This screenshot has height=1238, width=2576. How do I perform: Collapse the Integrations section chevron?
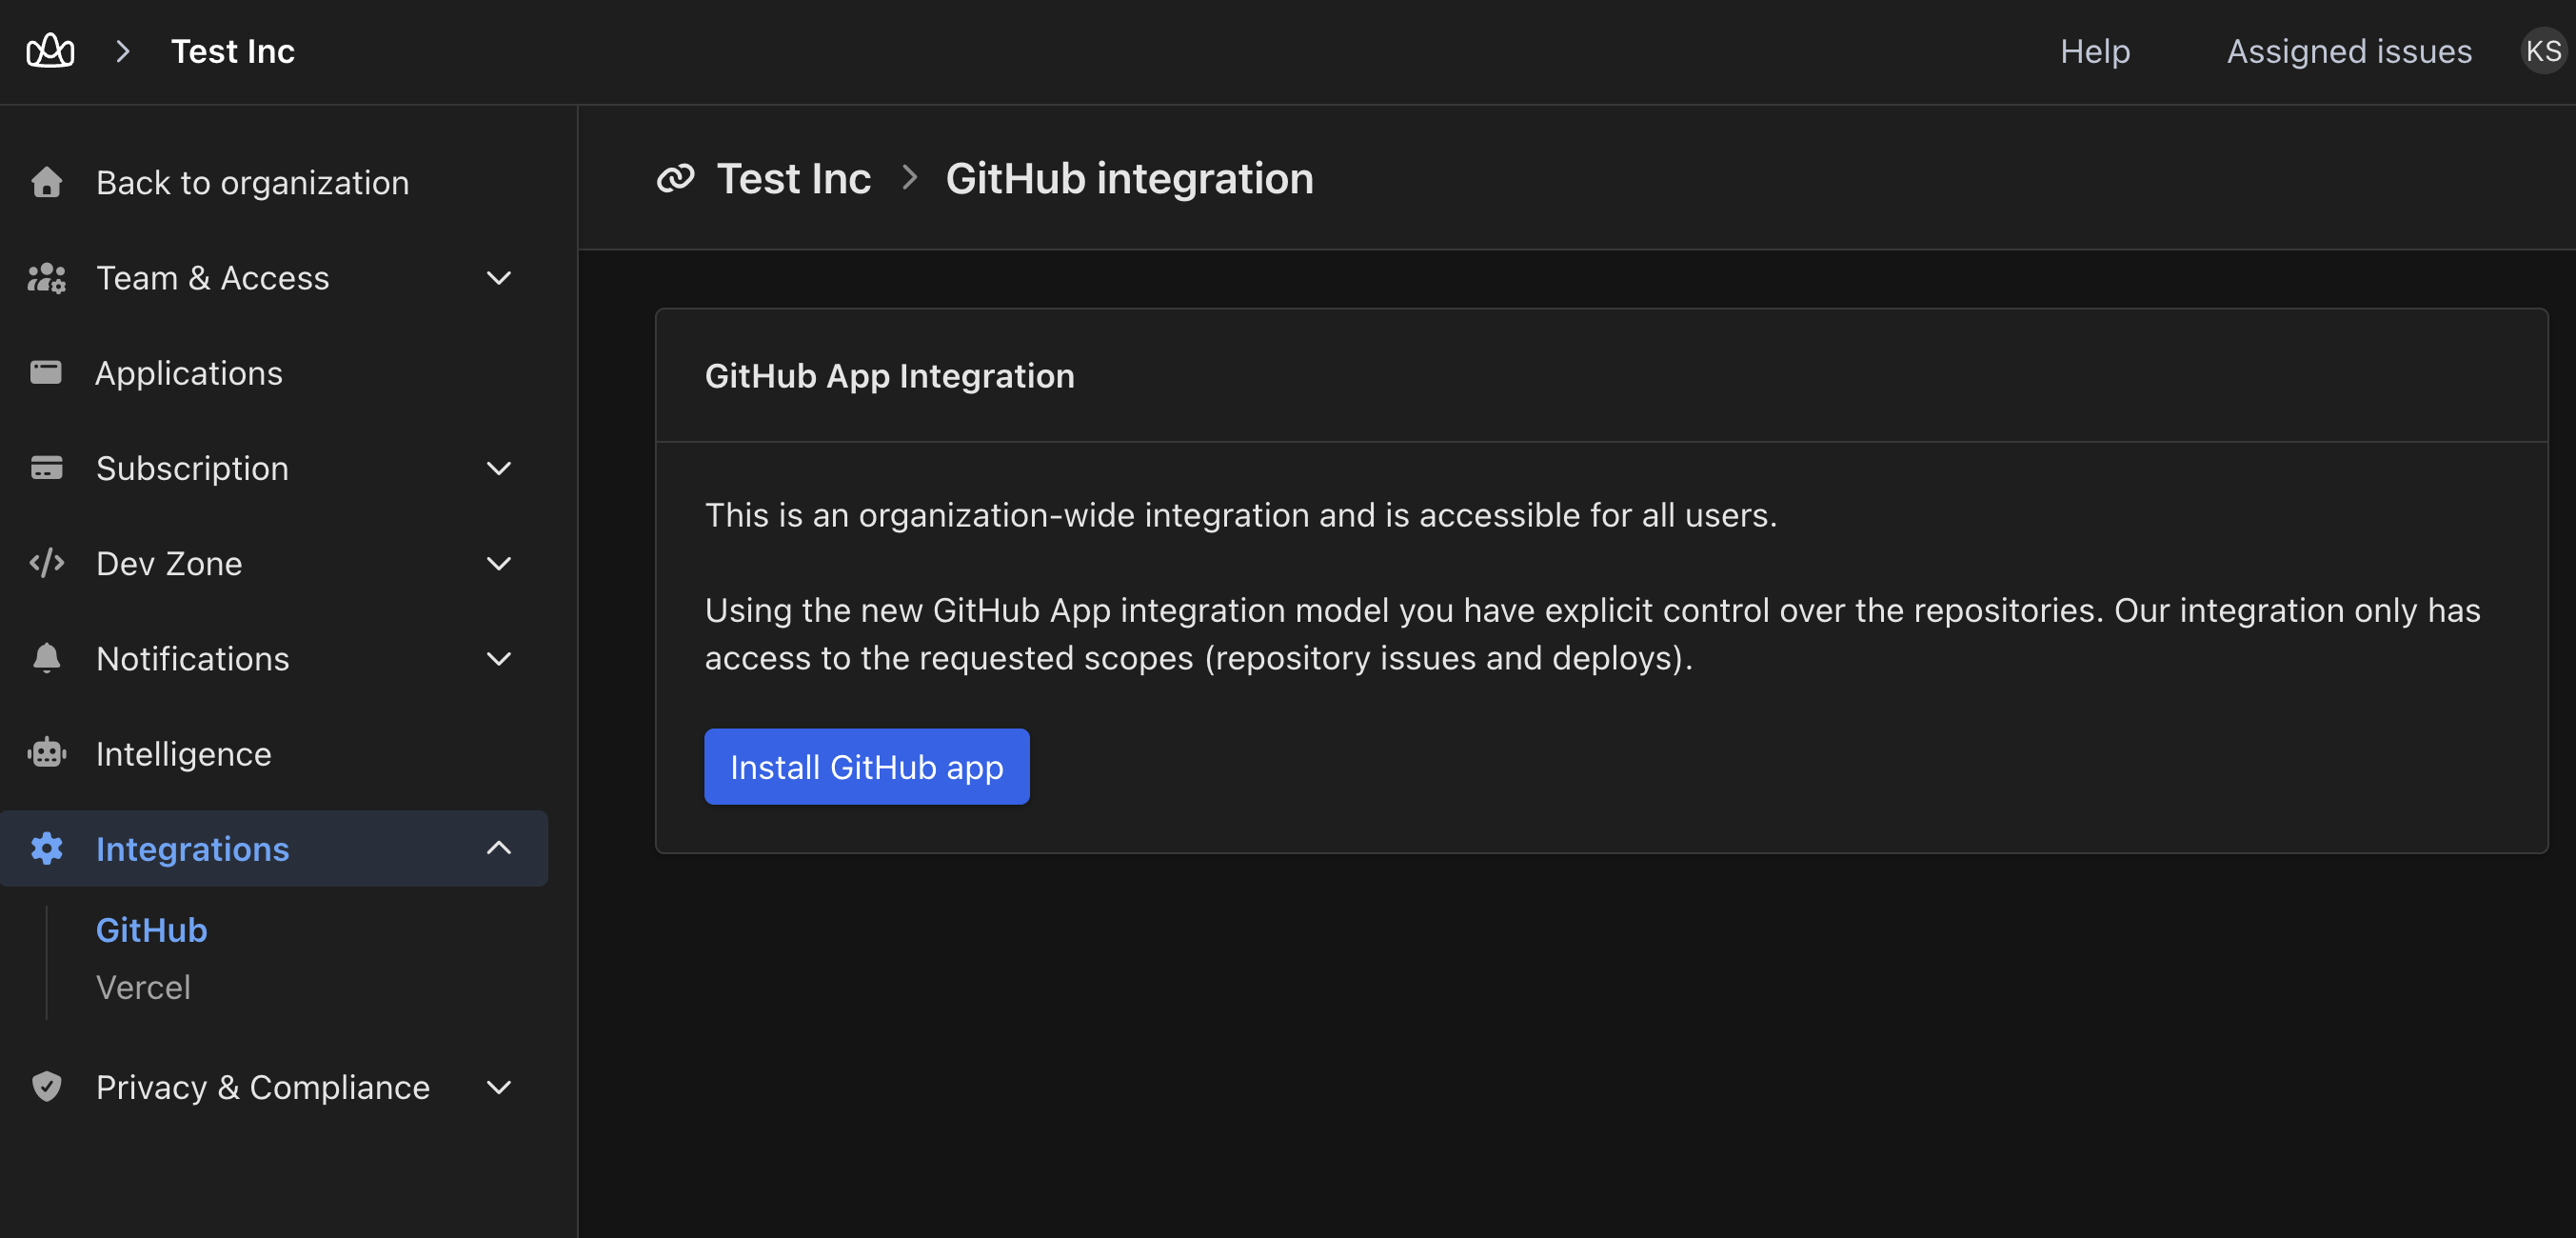click(499, 848)
